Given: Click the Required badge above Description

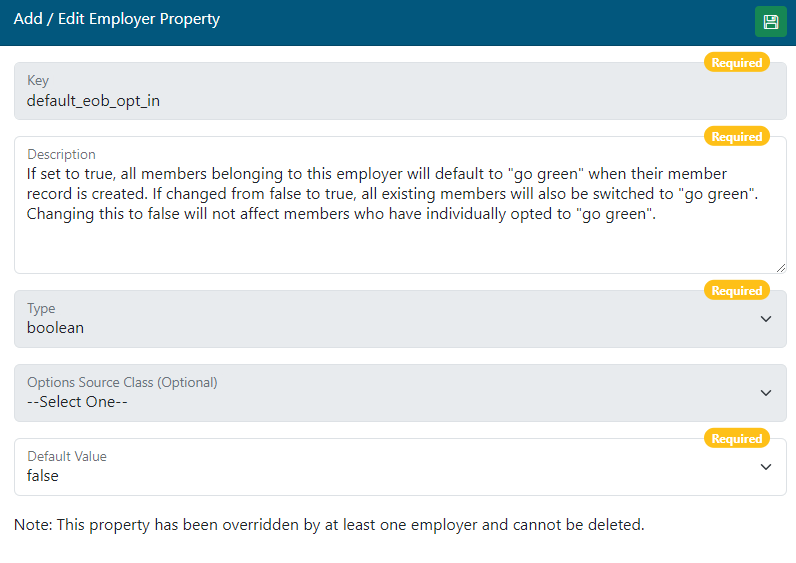Looking at the screenshot, I should [x=737, y=137].
